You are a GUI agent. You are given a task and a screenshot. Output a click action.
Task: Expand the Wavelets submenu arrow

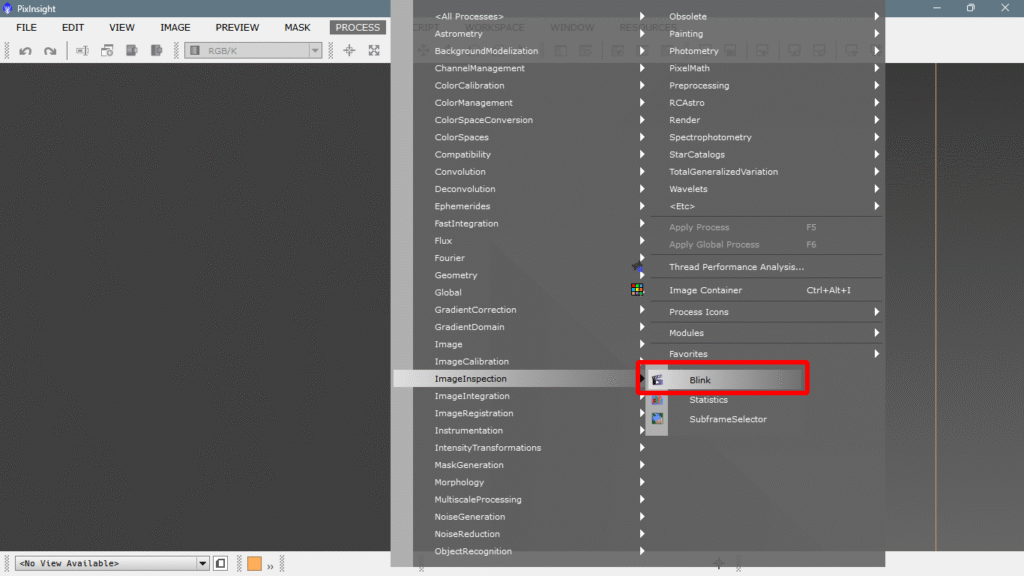[x=876, y=189]
